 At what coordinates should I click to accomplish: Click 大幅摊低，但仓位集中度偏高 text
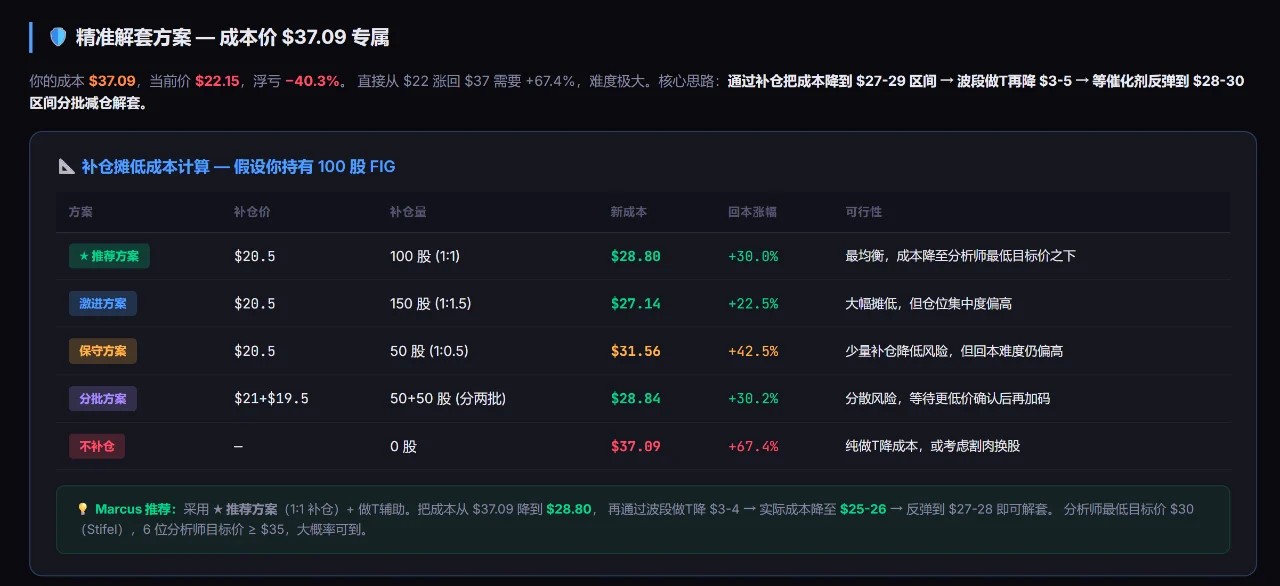[x=929, y=303]
